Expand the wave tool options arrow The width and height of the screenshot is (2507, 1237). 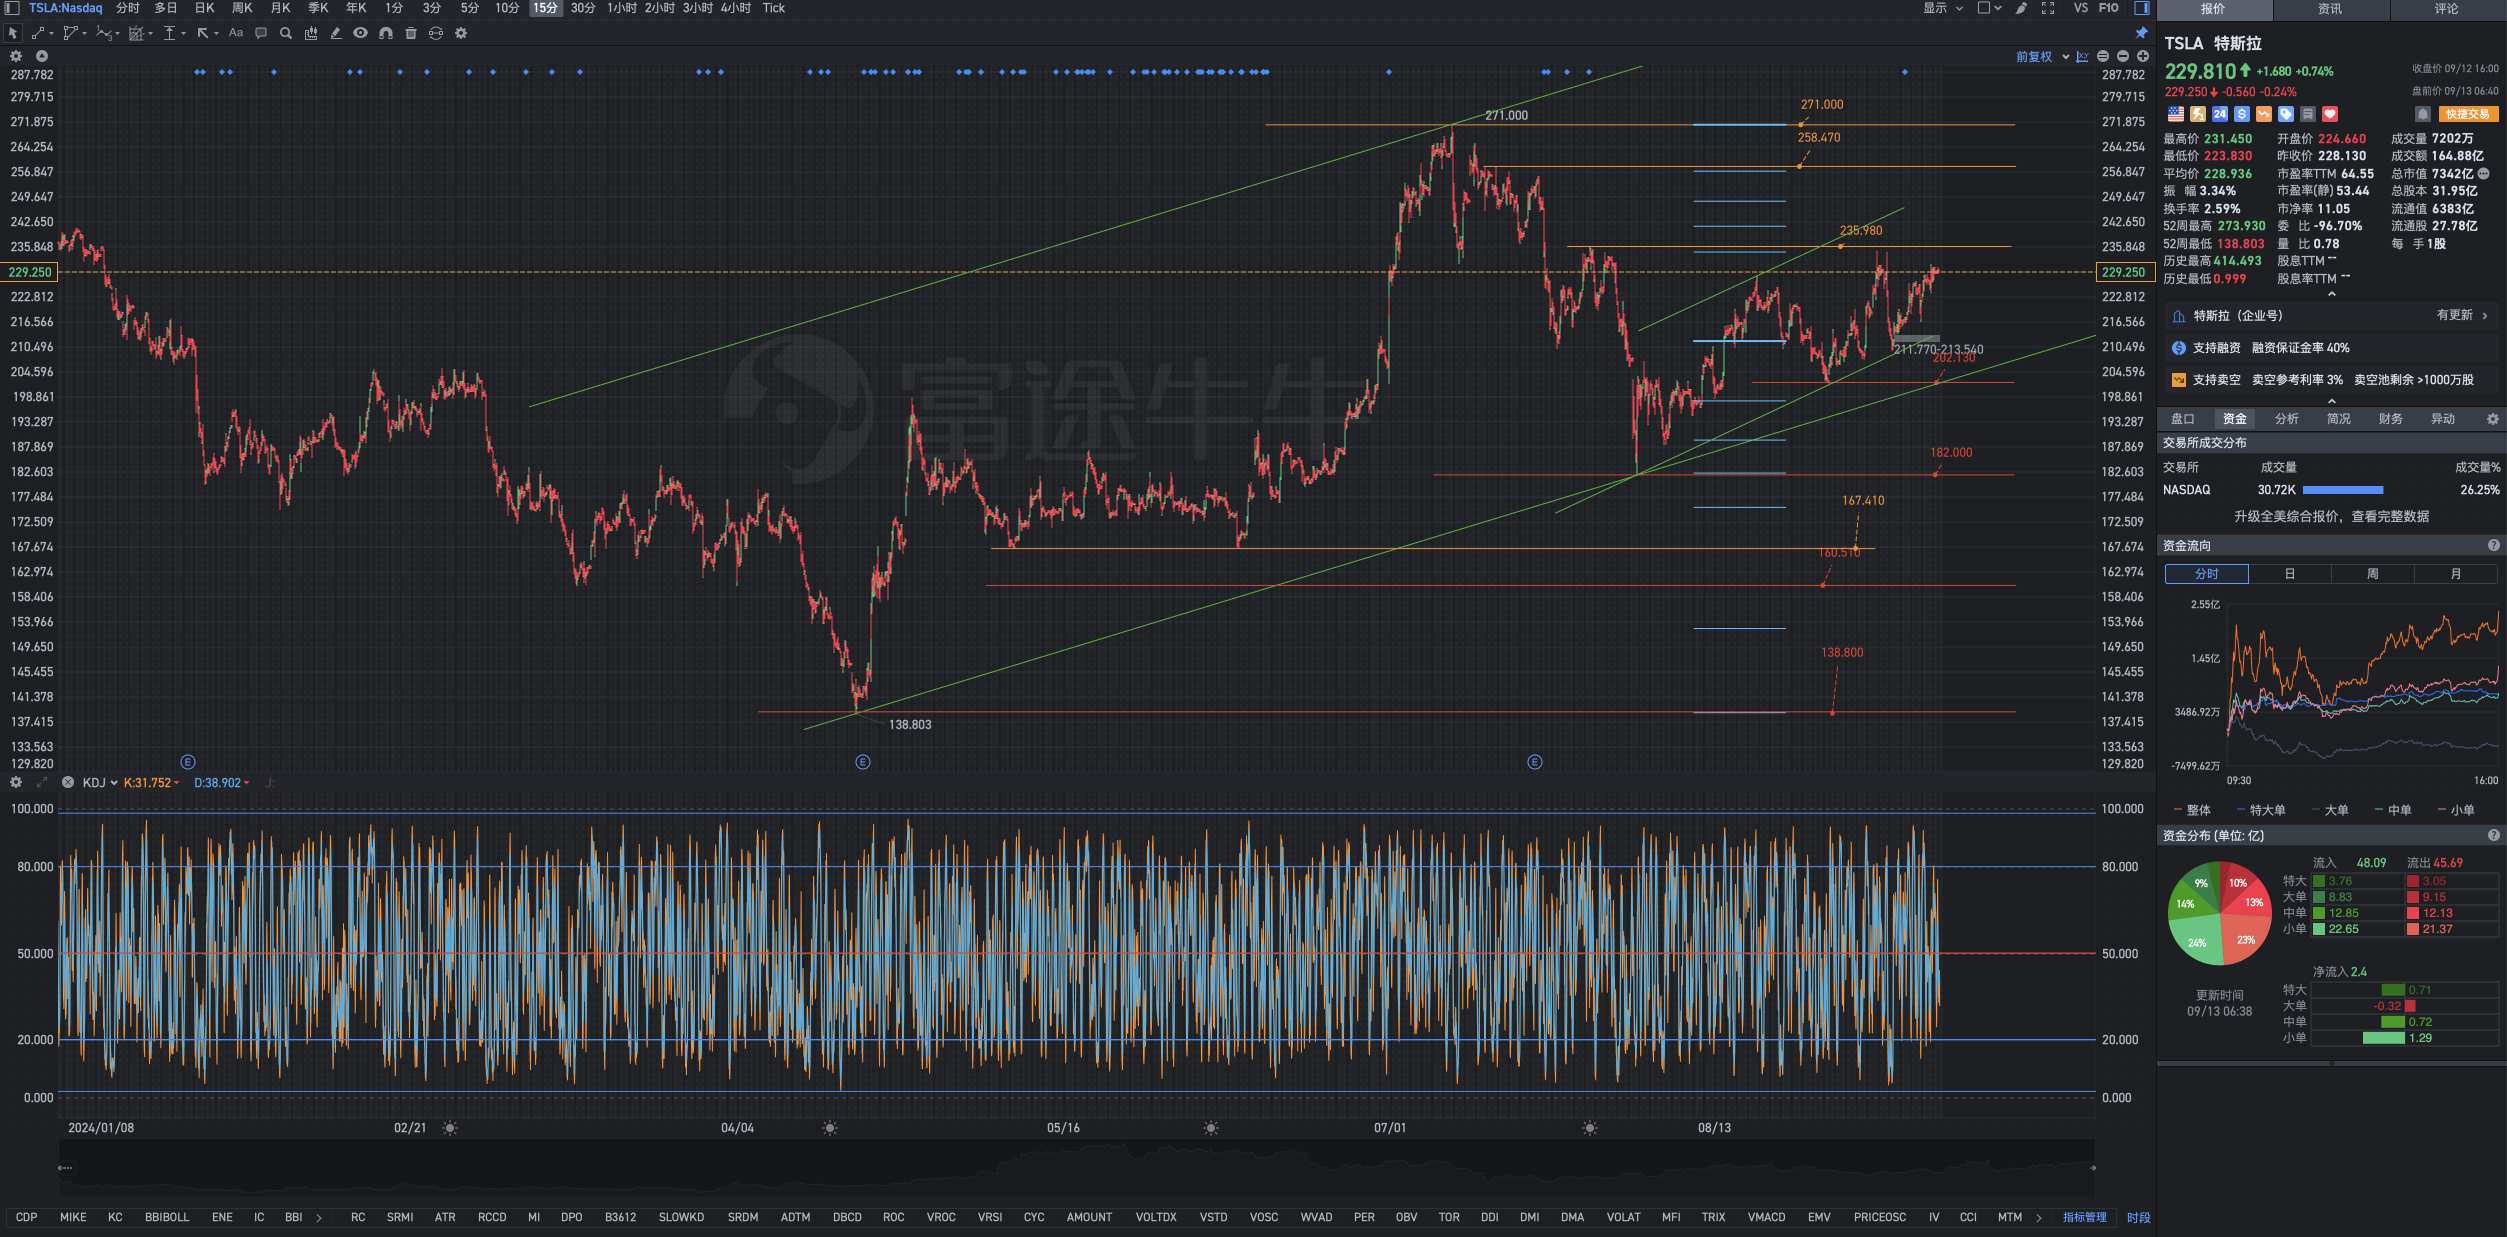pos(117,34)
